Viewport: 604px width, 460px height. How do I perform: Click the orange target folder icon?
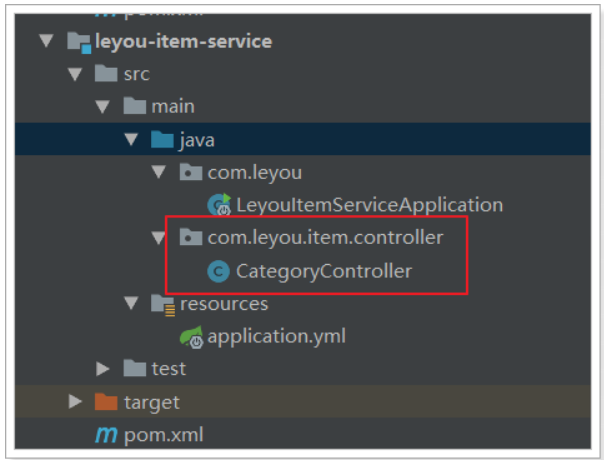[x=106, y=401]
